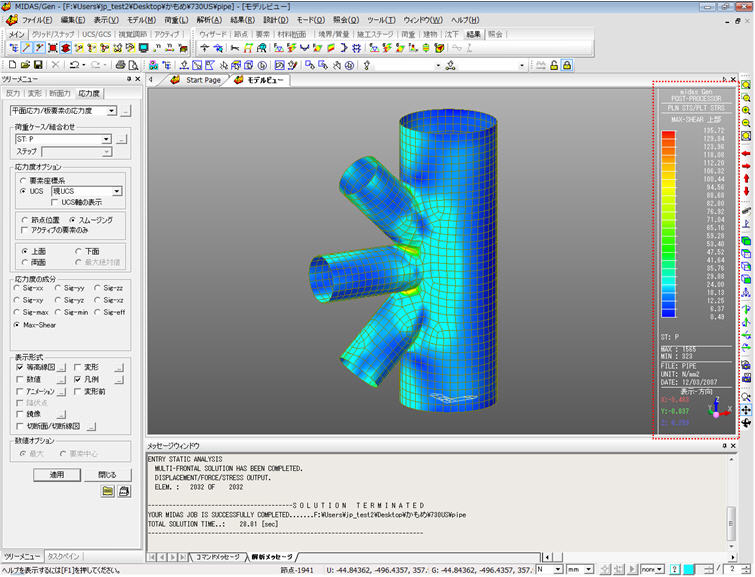Open the ST: P load case dropdown
Image resolution: width=755 pixels, height=577 pixels.
pos(106,139)
